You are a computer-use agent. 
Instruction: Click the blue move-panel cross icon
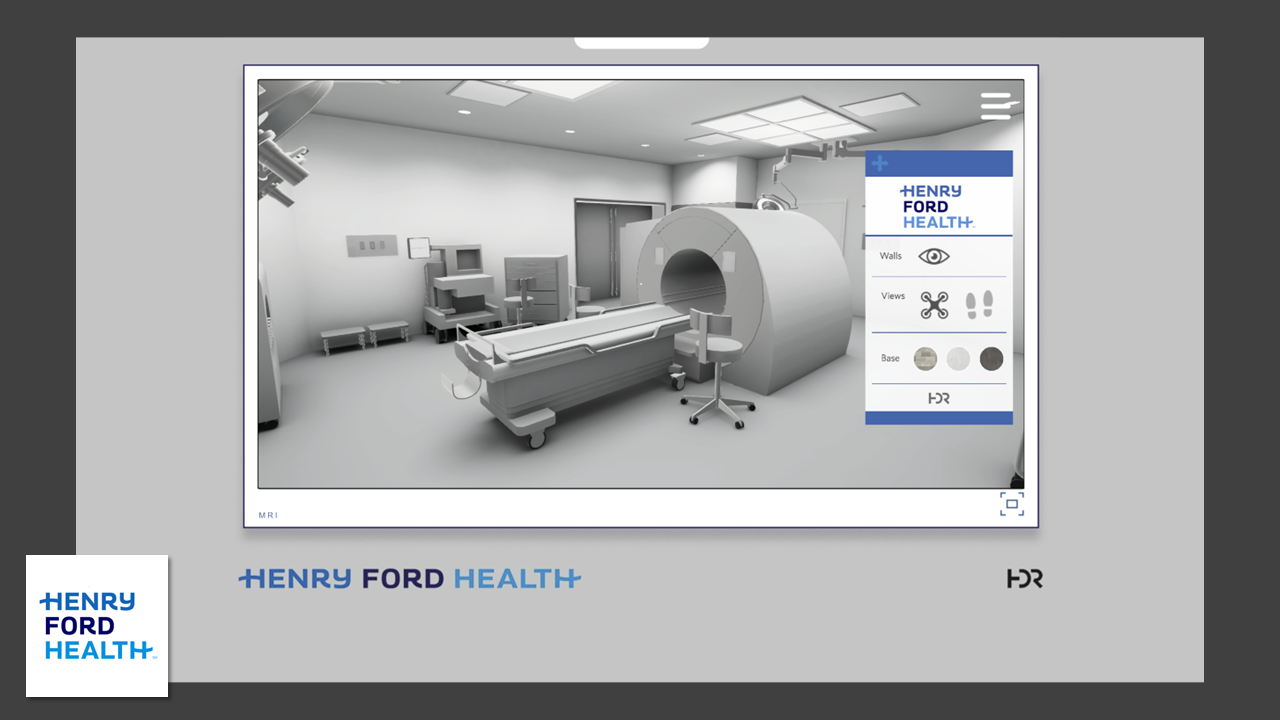click(880, 163)
